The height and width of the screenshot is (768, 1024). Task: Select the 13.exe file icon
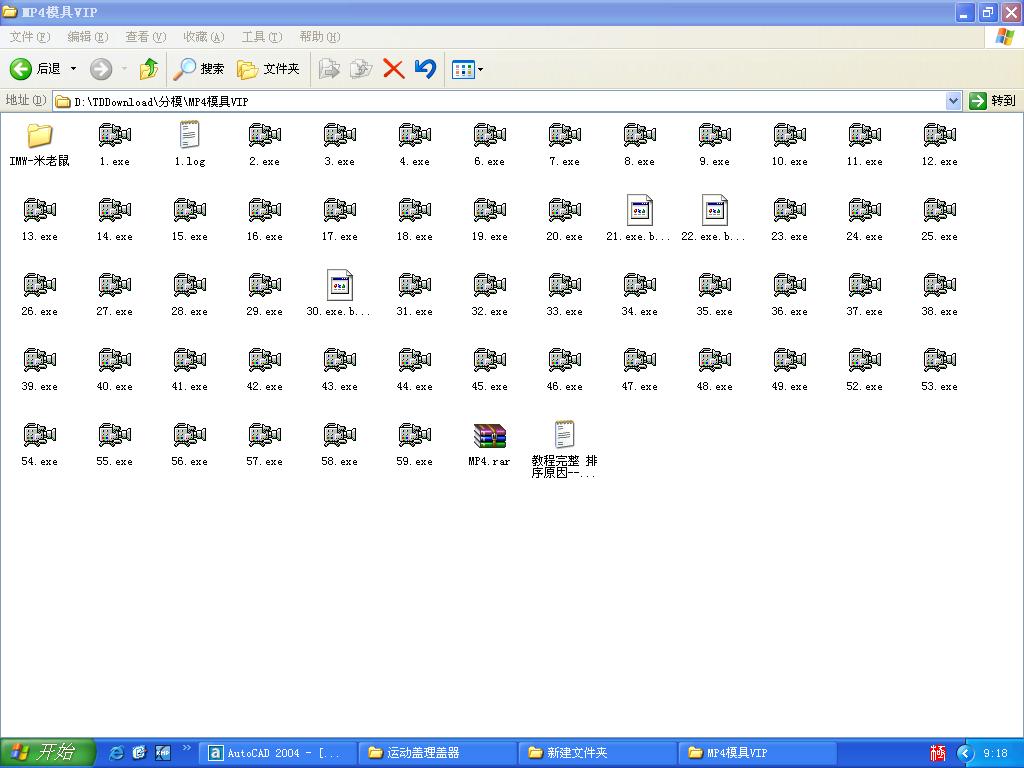(39, 210)
